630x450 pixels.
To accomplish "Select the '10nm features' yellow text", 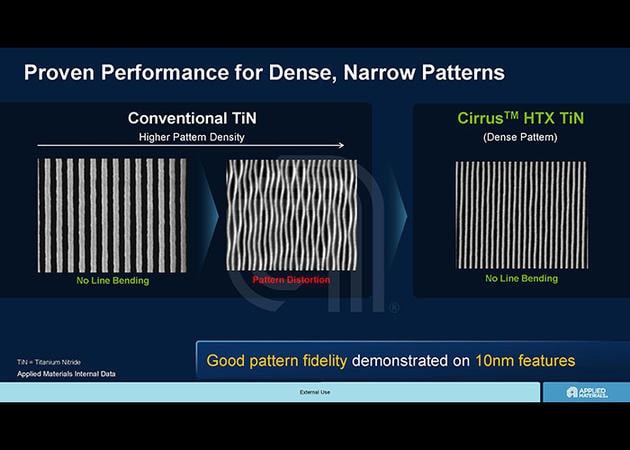I will coord(525,360).
